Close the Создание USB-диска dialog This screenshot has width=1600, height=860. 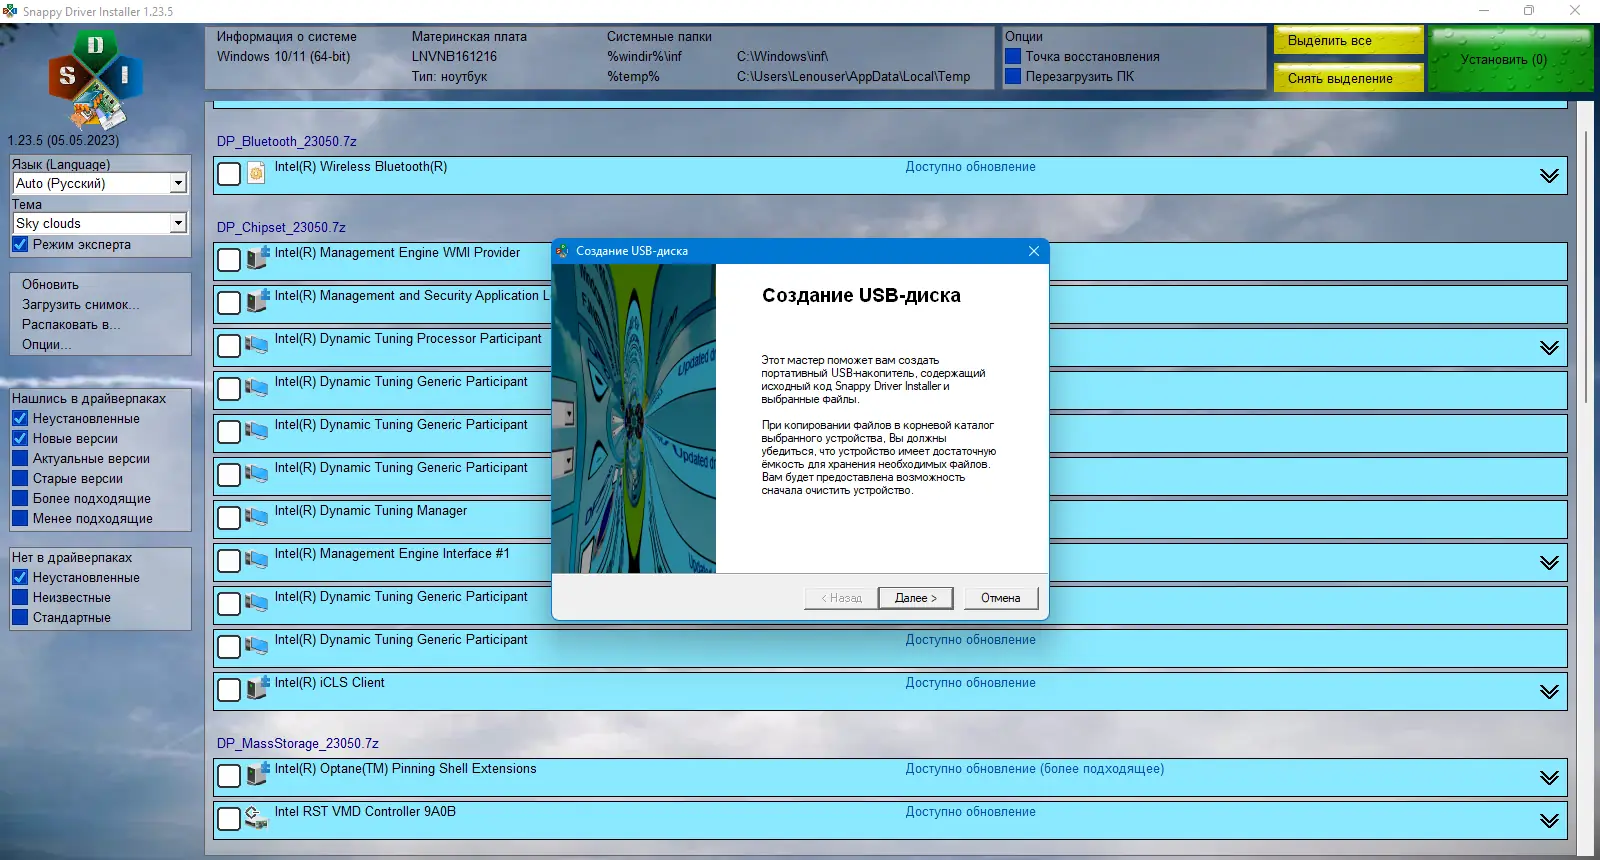(1034, 251)
